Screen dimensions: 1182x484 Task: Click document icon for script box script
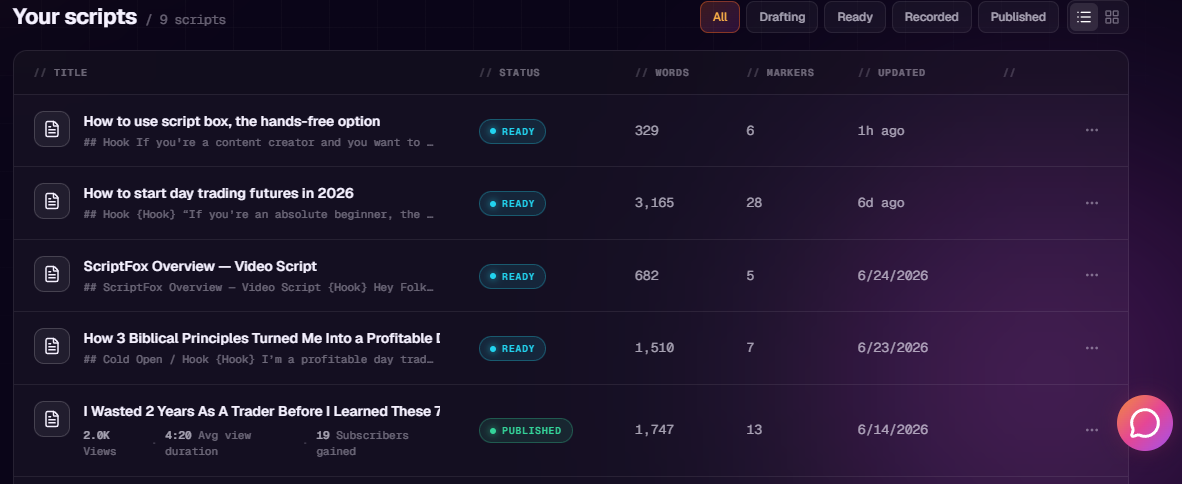(52, 129)
